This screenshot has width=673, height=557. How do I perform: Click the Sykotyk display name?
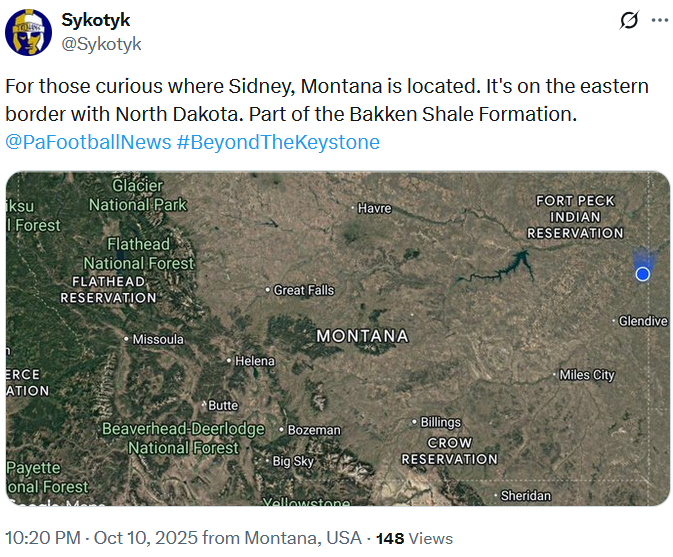click(x=96, y=20)
